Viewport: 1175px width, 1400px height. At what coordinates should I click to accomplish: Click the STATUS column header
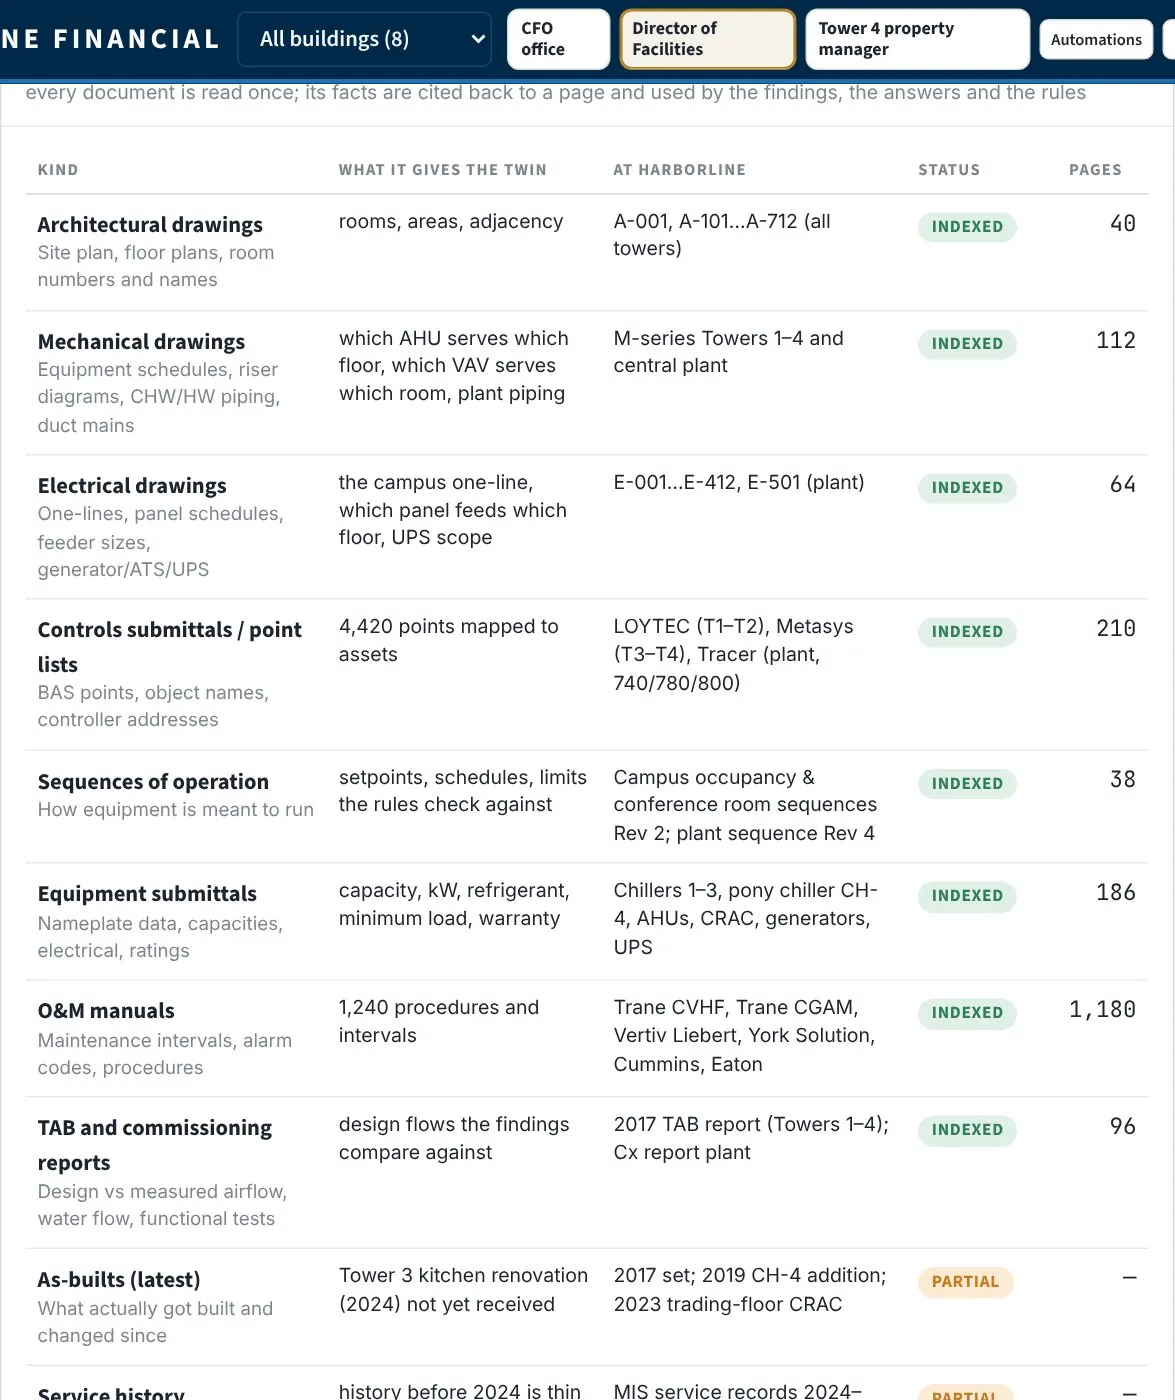point(949,170)
